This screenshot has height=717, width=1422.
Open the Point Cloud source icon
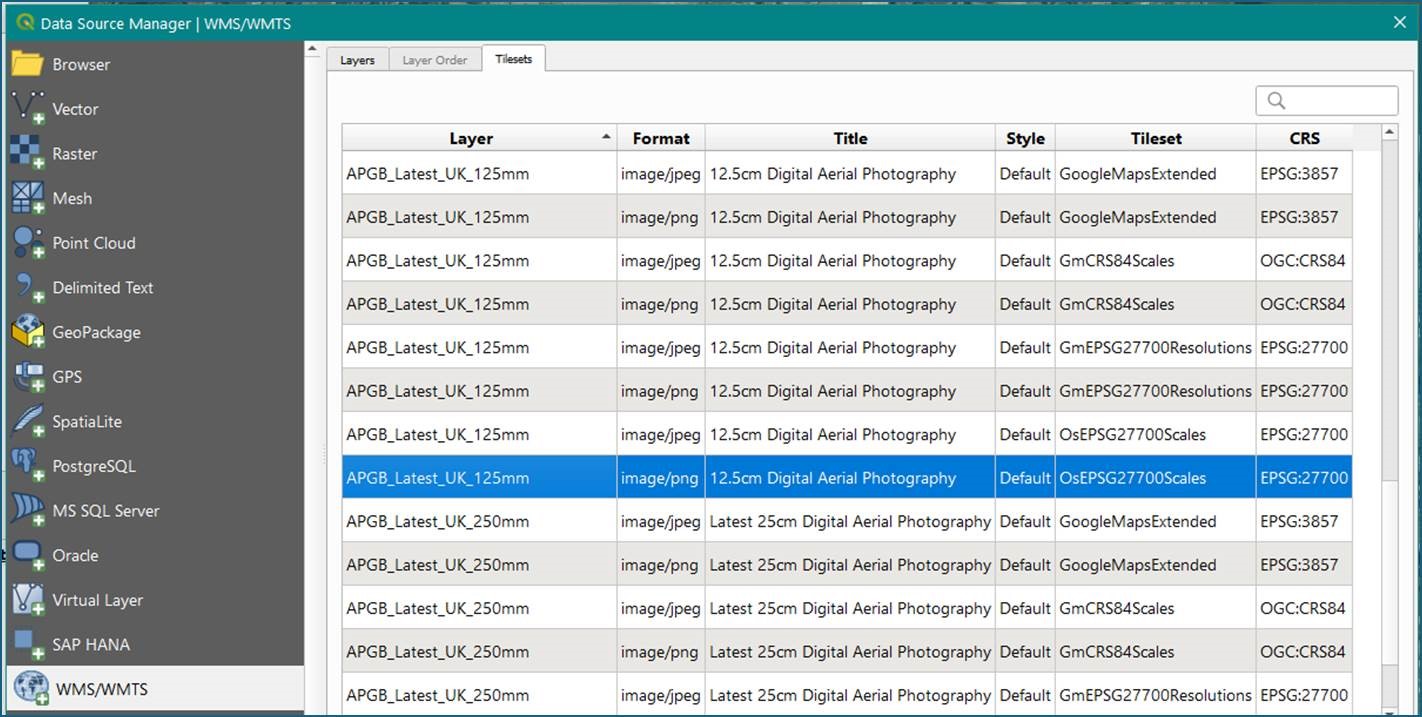point(28,243)
